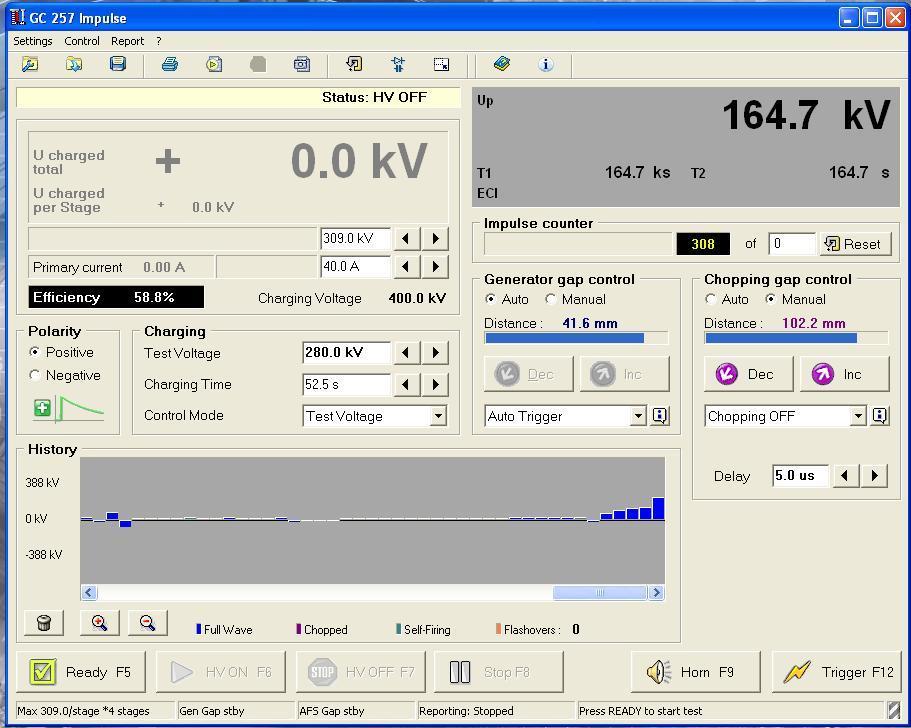Decrease the 40.0 A current limit

point(406,267)
